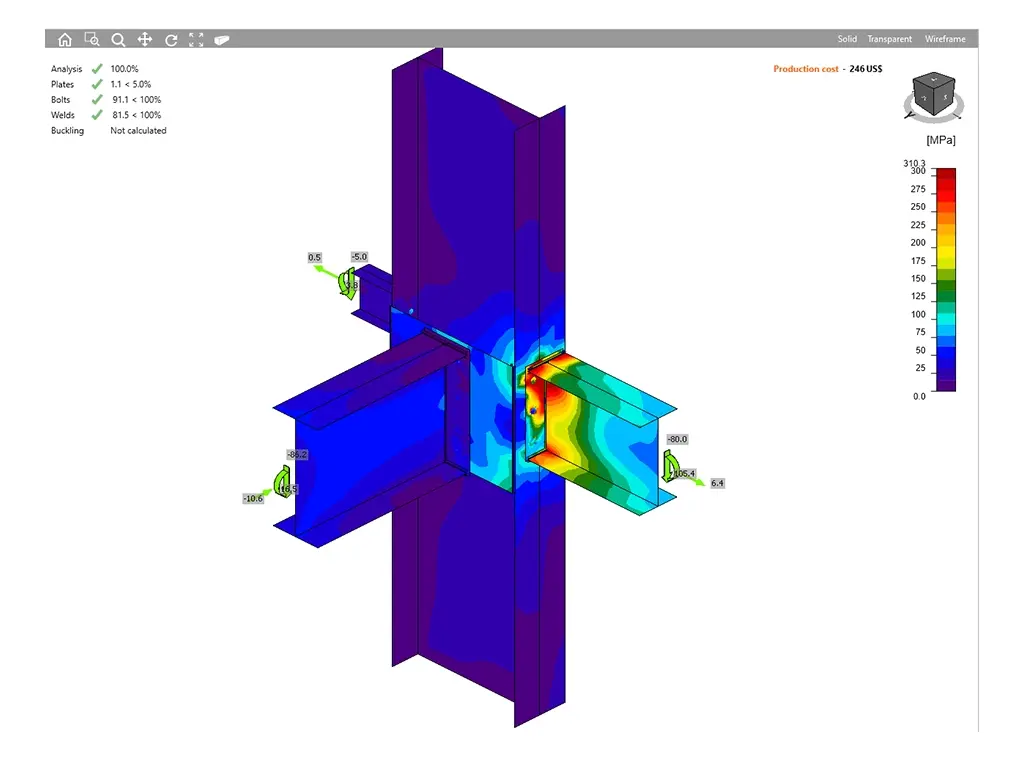Select the magnifier zoom tool
Viewport: 1024px width, 768px height.
(x=118, y=40)
